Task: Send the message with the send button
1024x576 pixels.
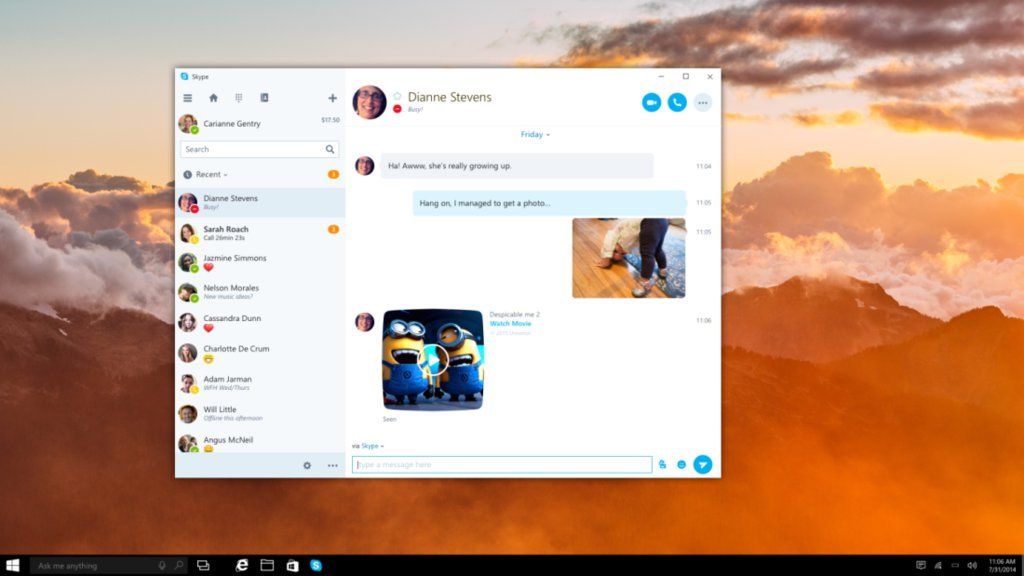Action: (703, 464)
